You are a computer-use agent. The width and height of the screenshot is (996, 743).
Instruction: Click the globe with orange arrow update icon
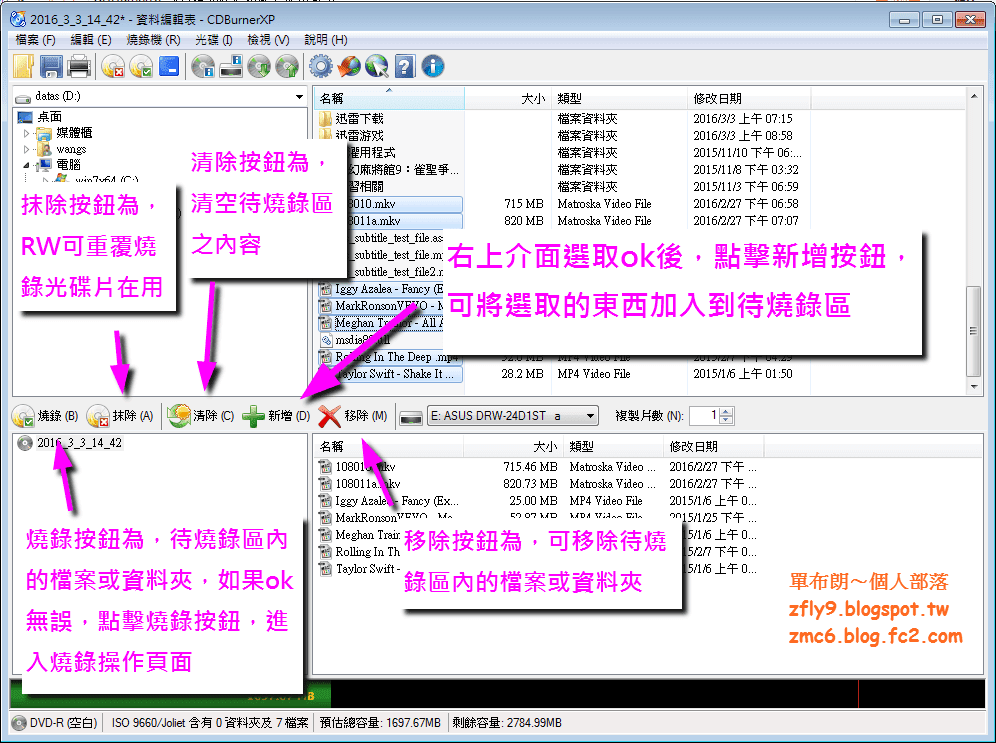point(349,66)
